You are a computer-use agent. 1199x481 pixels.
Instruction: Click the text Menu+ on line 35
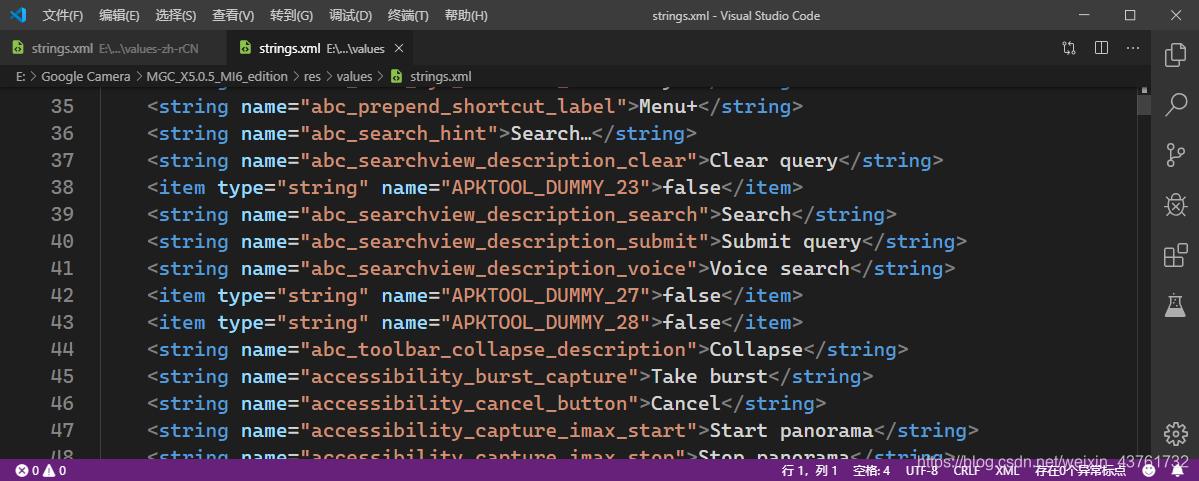tap(668, 106)
